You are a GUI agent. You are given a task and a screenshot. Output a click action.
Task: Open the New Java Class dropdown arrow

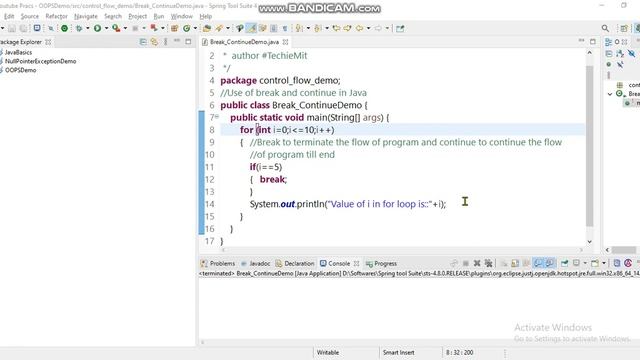[195, 28]
